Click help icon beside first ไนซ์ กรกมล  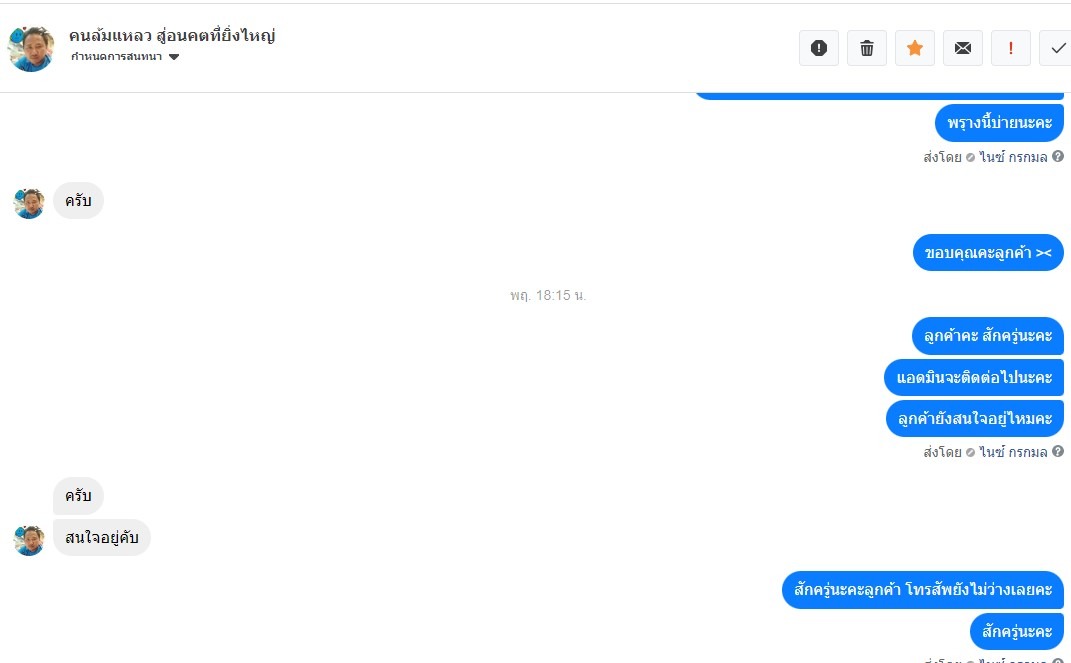pyautogui.click(x=1058, y=156)
